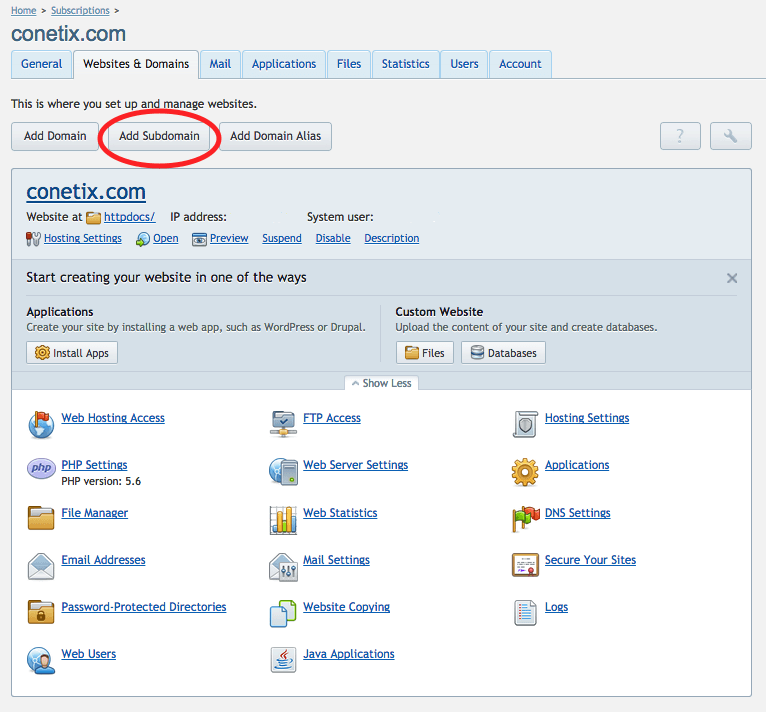Open the Mail Settings link
766x712 pixels.
click(337, 560)
